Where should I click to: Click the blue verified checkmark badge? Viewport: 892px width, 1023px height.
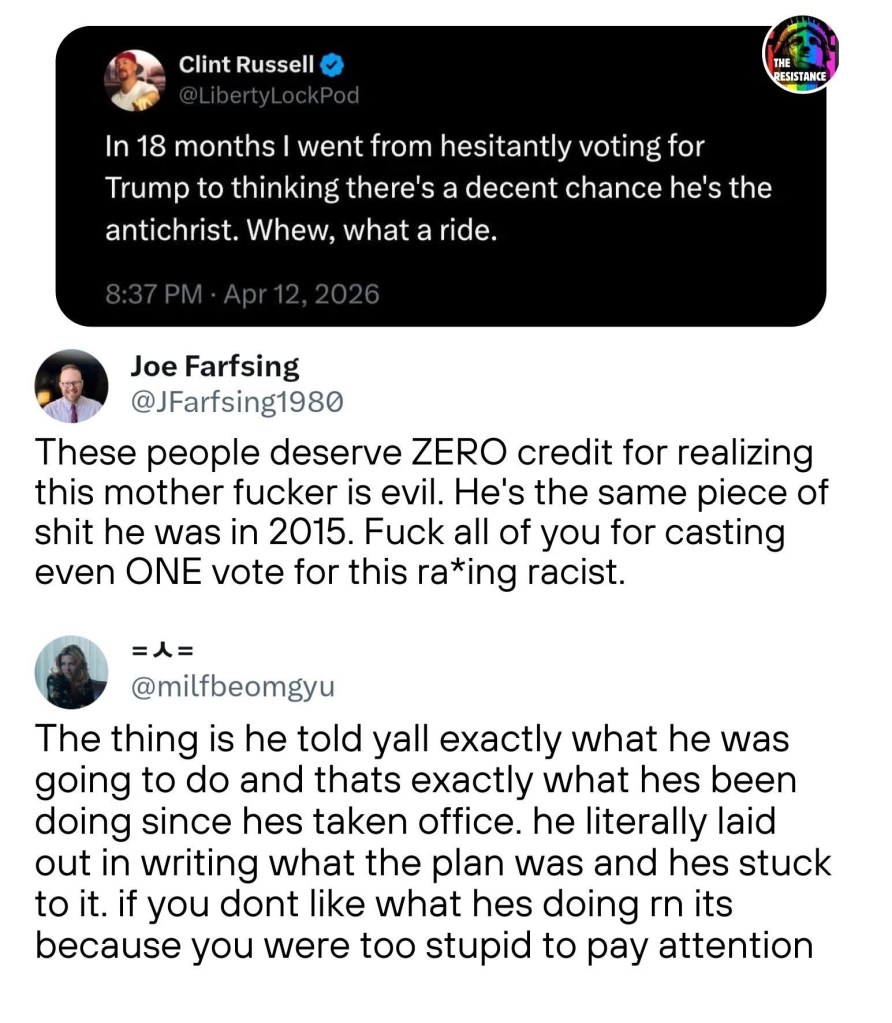click(333, 66)
